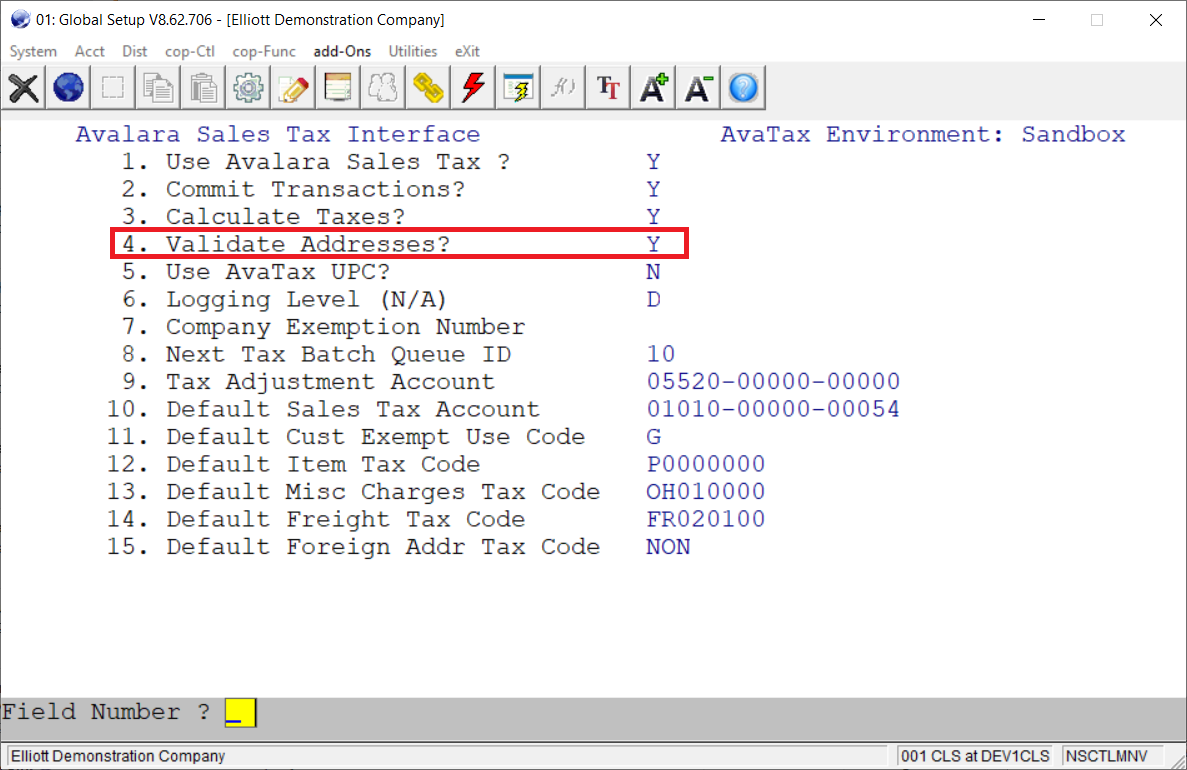The image size is (1187, 770).
Task: Click the copy pages toolbar icon
Action: [x=158, y=88]
